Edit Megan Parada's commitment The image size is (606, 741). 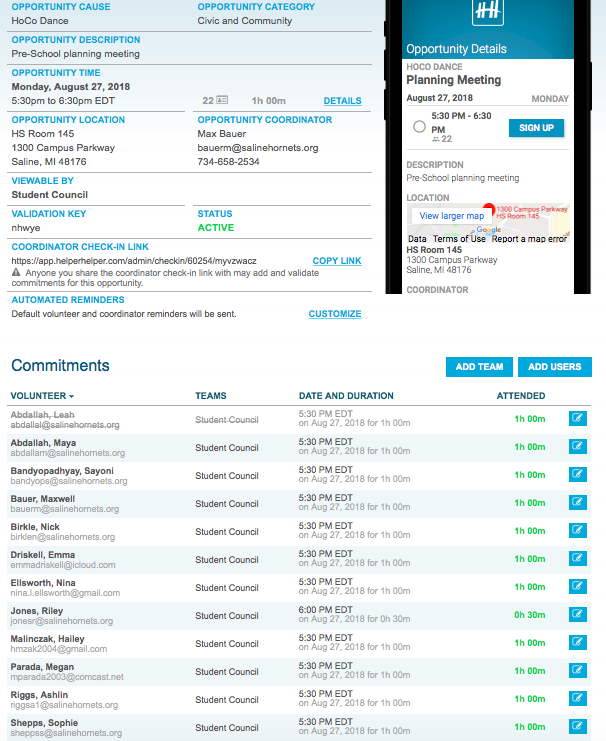pyautogui.click(x=578, y=670)
